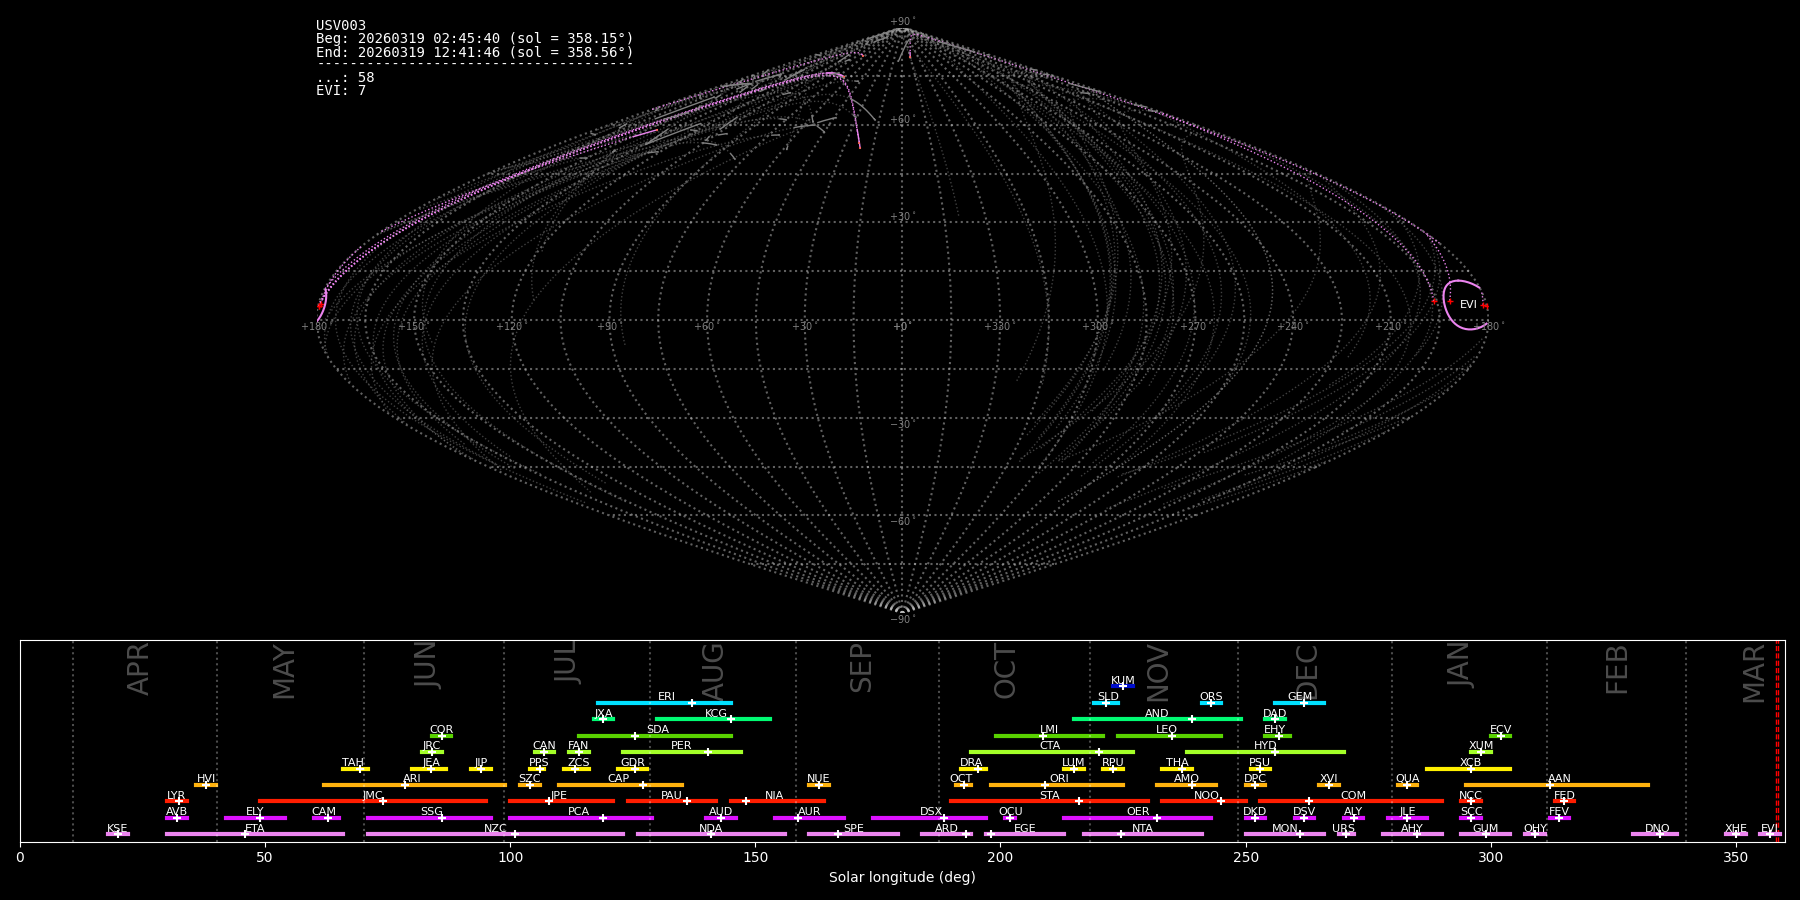Click the HYD shower label

[1265, 746]
